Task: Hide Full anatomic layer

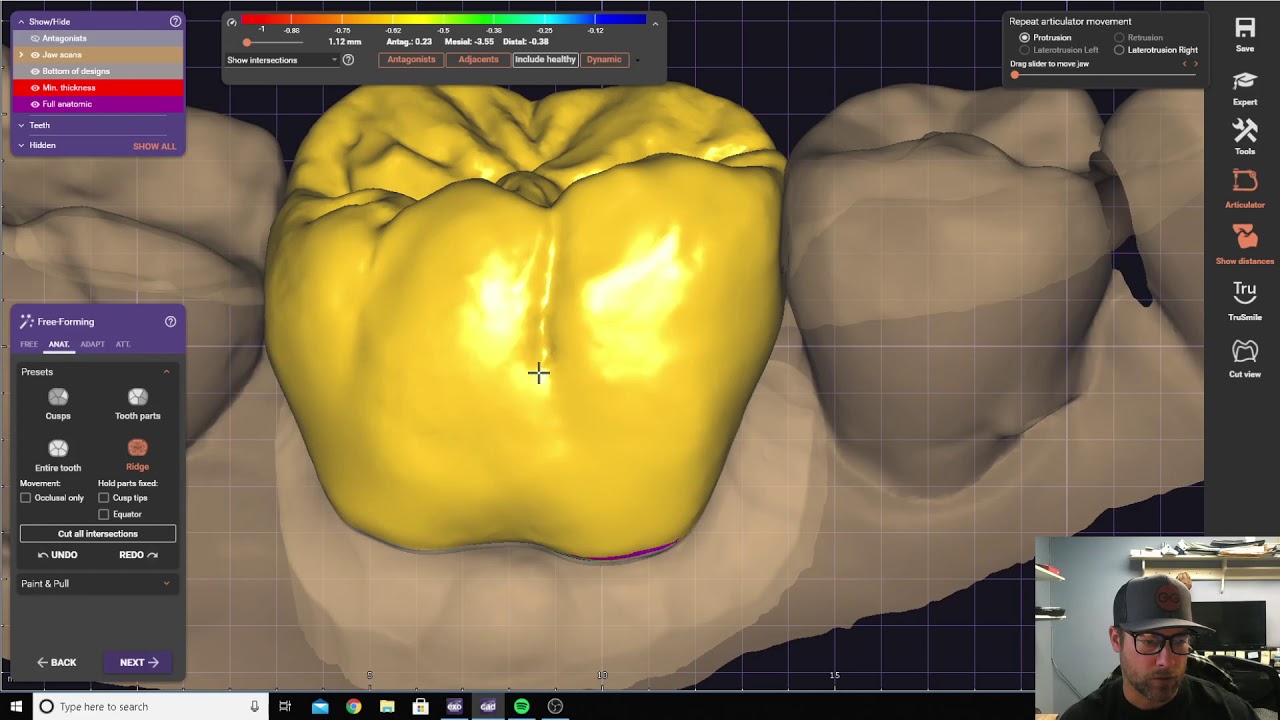Action: click(x=35, y=104)
